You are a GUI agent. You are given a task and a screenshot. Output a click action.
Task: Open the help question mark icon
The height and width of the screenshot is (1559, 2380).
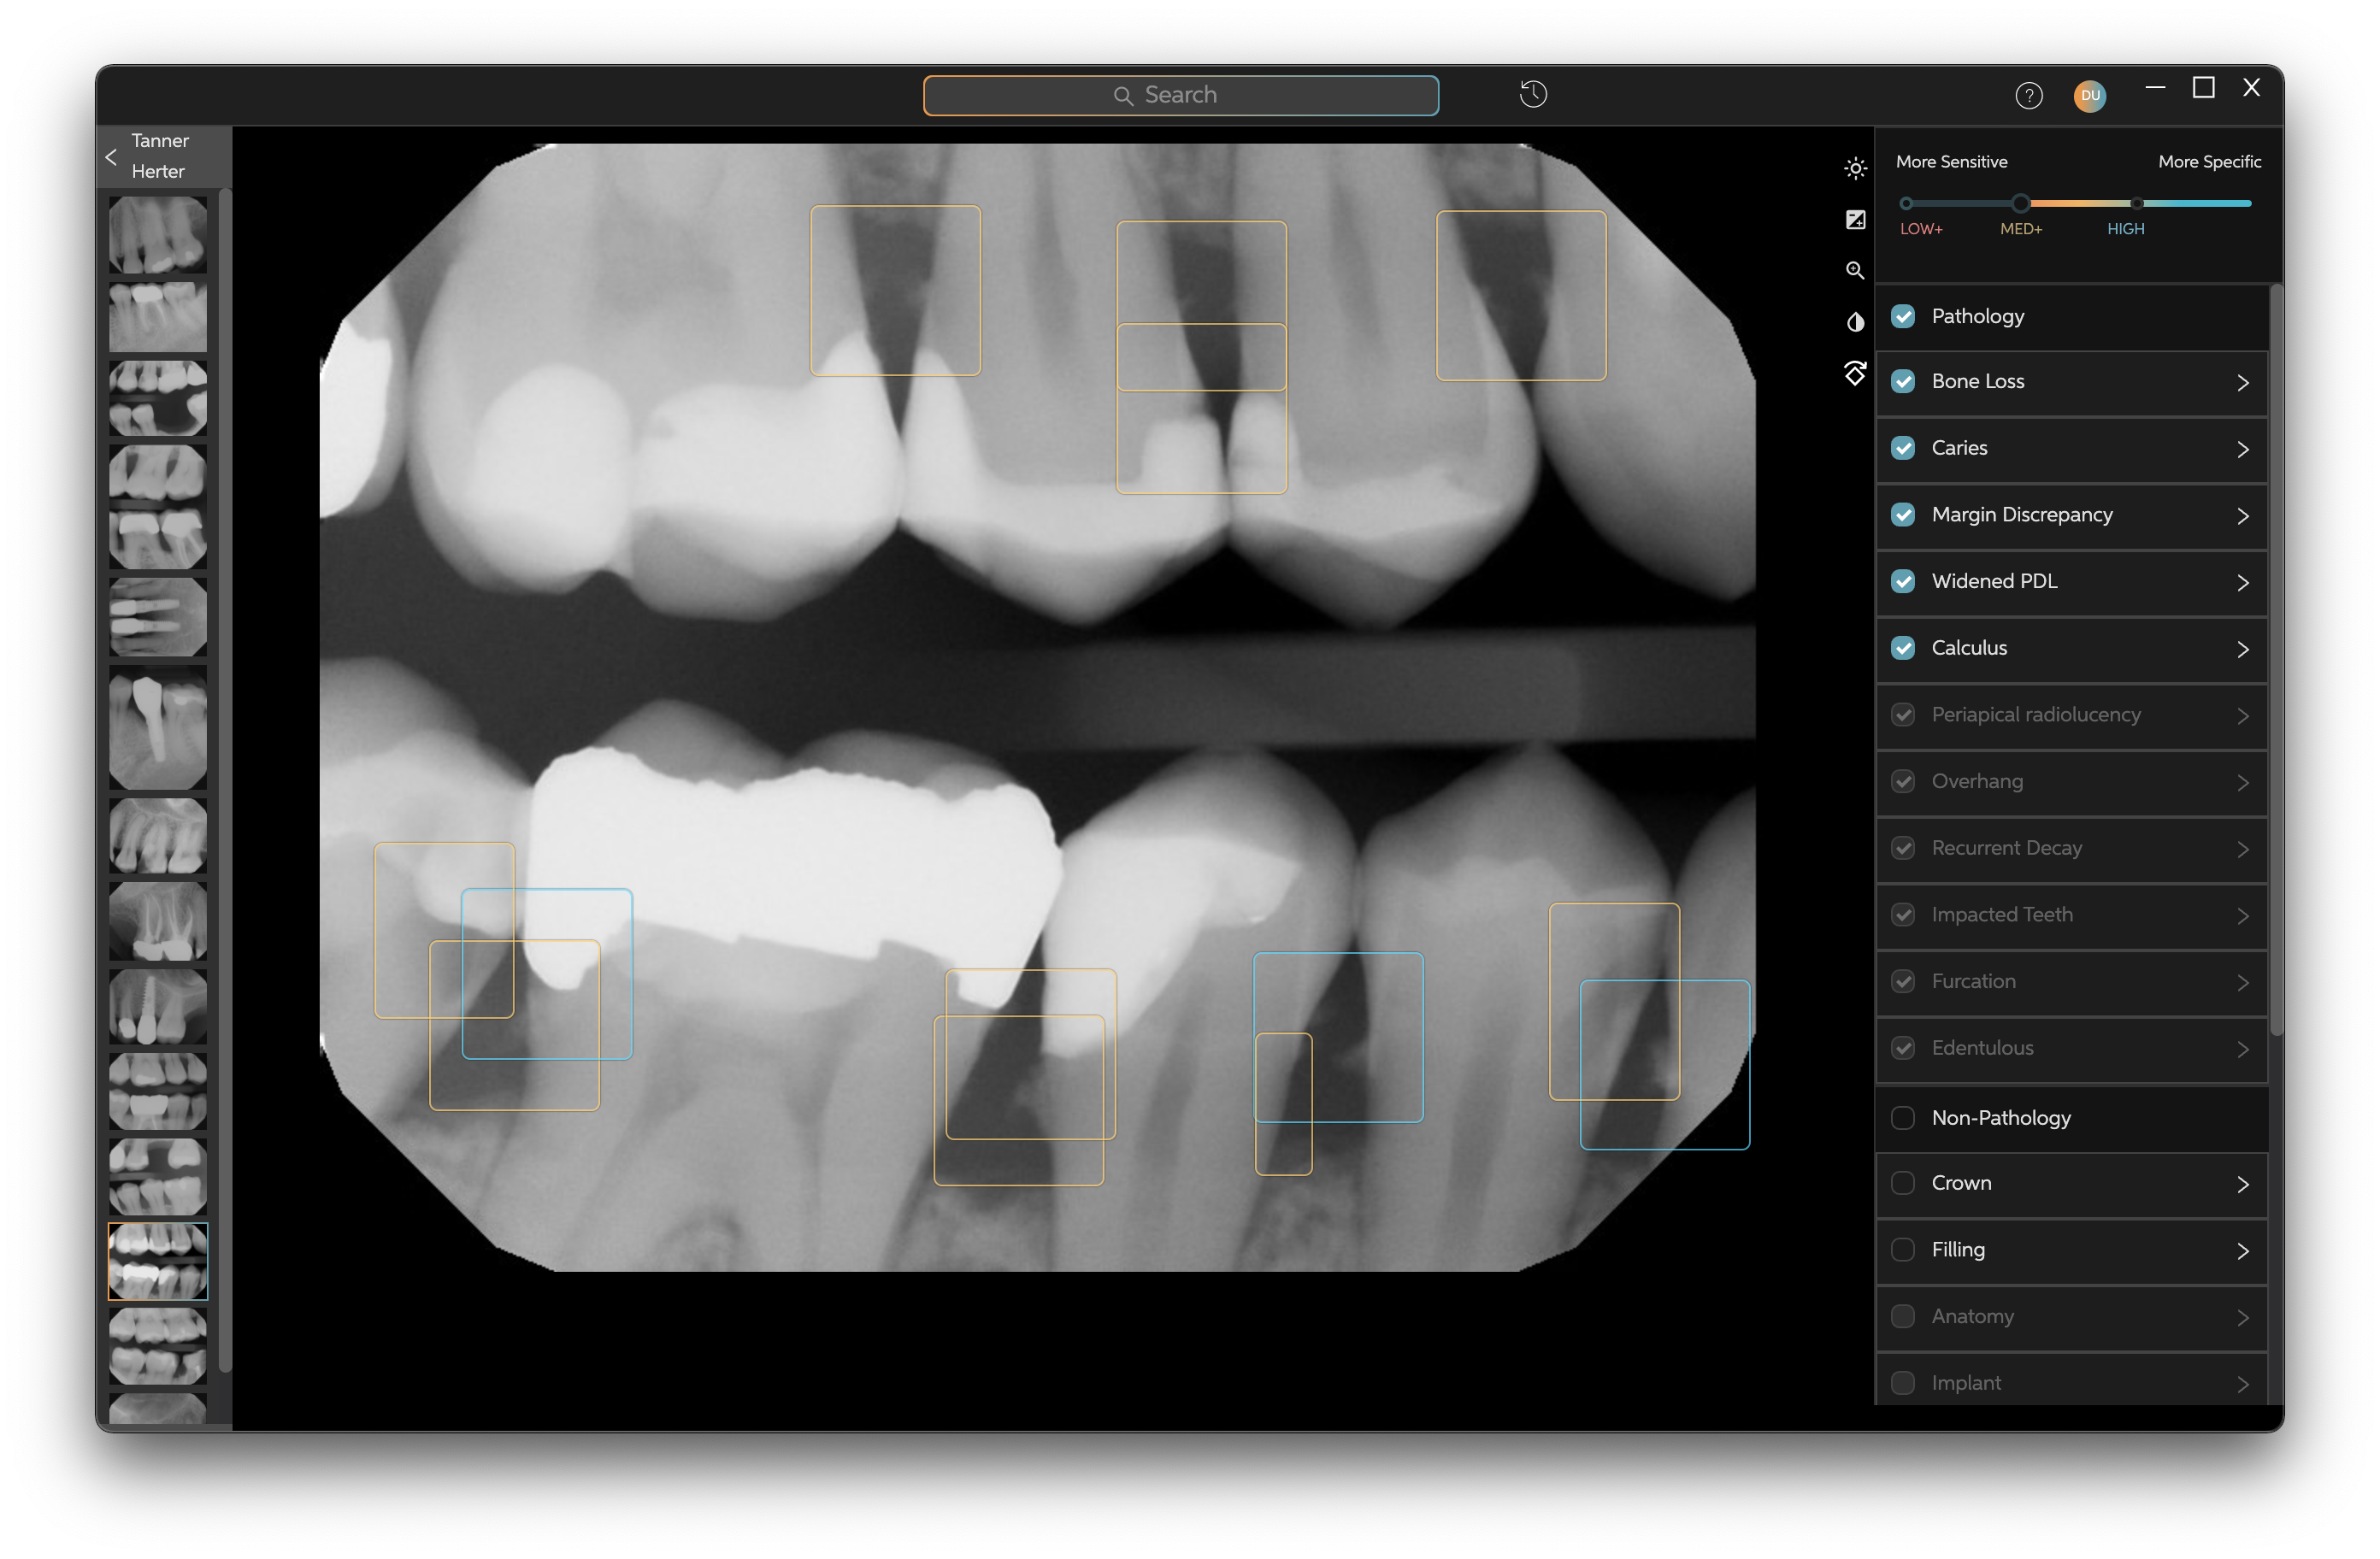pos(2028,96)
